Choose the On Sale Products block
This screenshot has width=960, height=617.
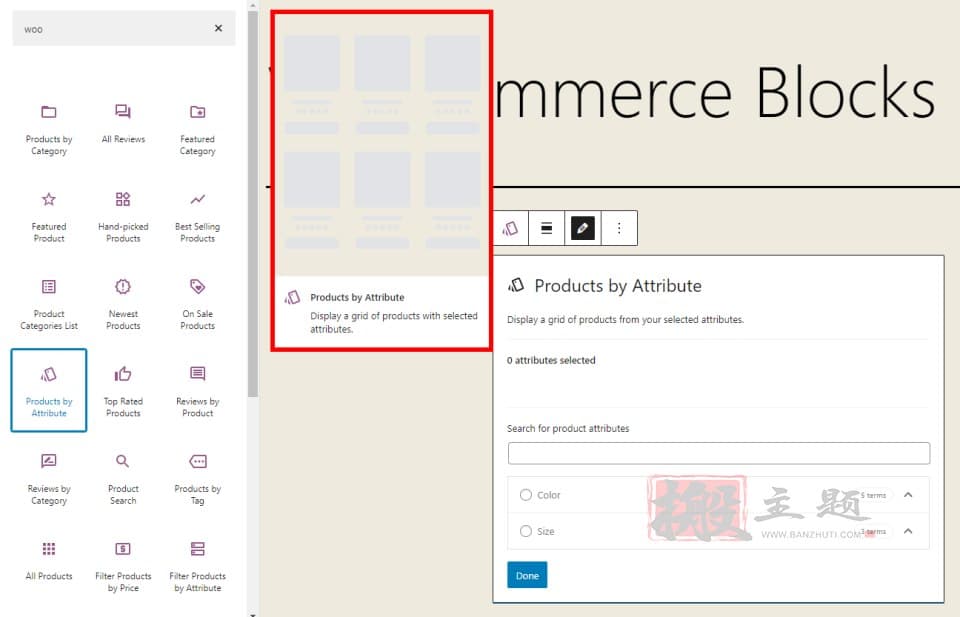pos(197,304)
